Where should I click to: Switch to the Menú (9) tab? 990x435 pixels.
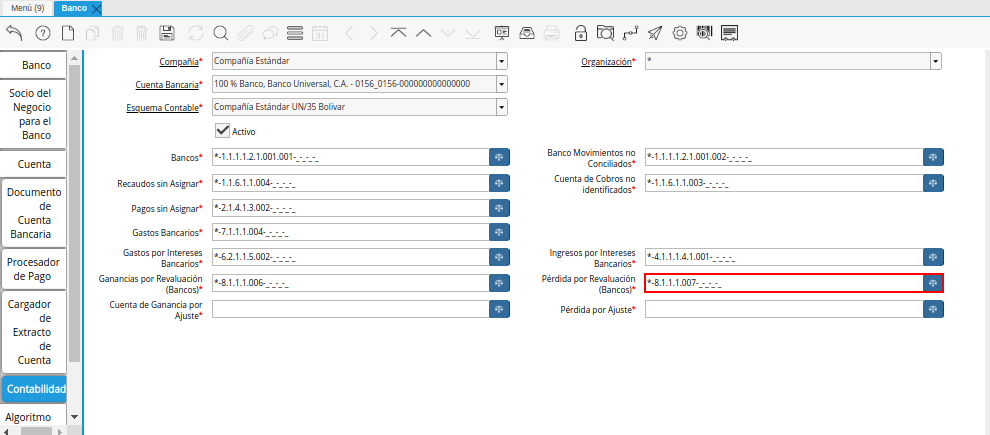27,8
